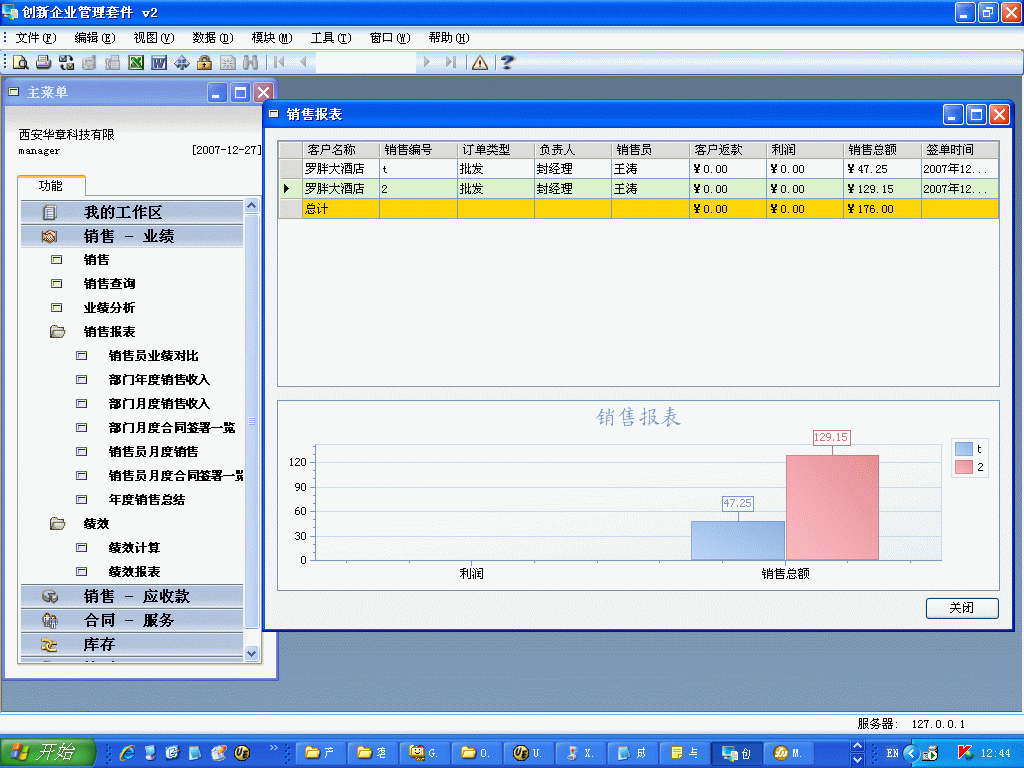This screenshot has height=768, width=1024.
Task: Open 销售查询 in the tree
Action: pyautogui.click(x=109, y=284)
